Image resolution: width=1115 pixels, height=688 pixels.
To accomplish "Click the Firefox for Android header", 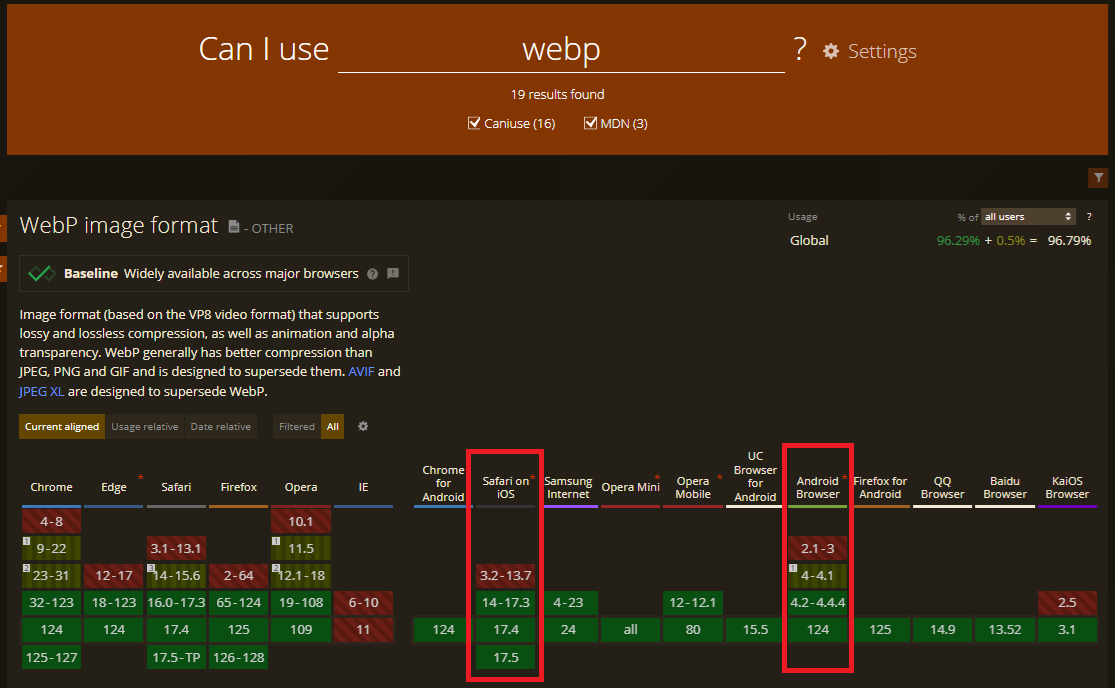I will pos(880,488).
